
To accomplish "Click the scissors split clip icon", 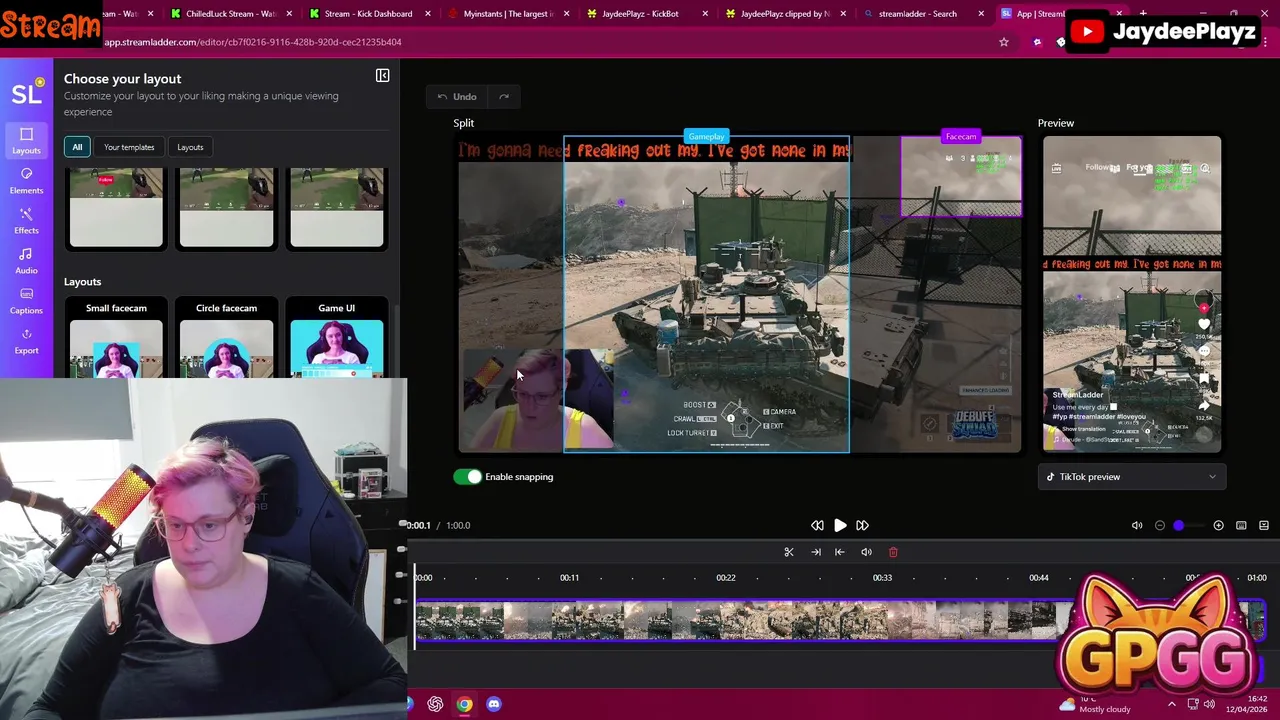I will (x=789, y=552).
